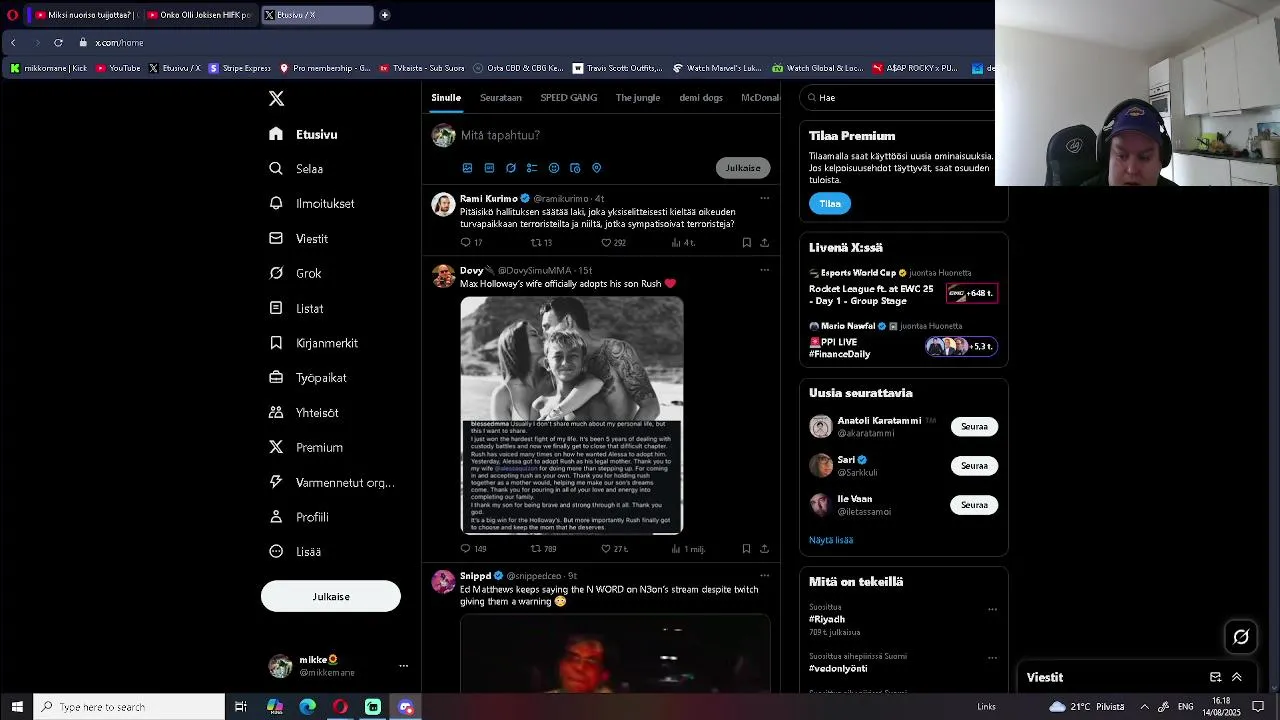Add location icon in composer
The height and width of the screenshot is (720, 1280).
[597, 168]
